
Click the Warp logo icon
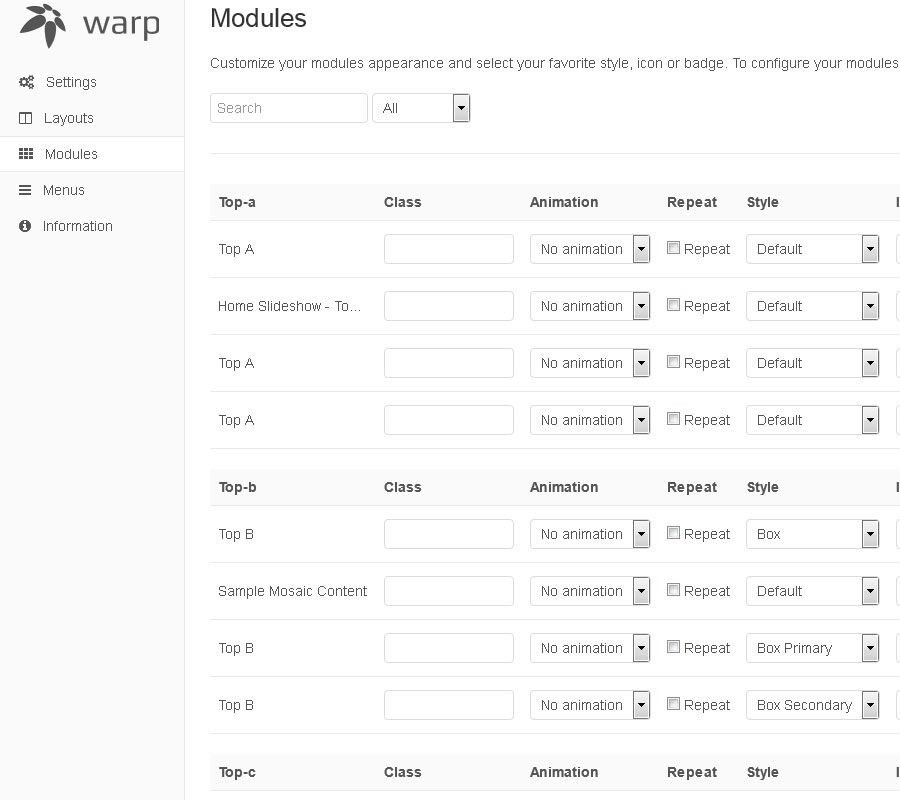click(44, 25)
